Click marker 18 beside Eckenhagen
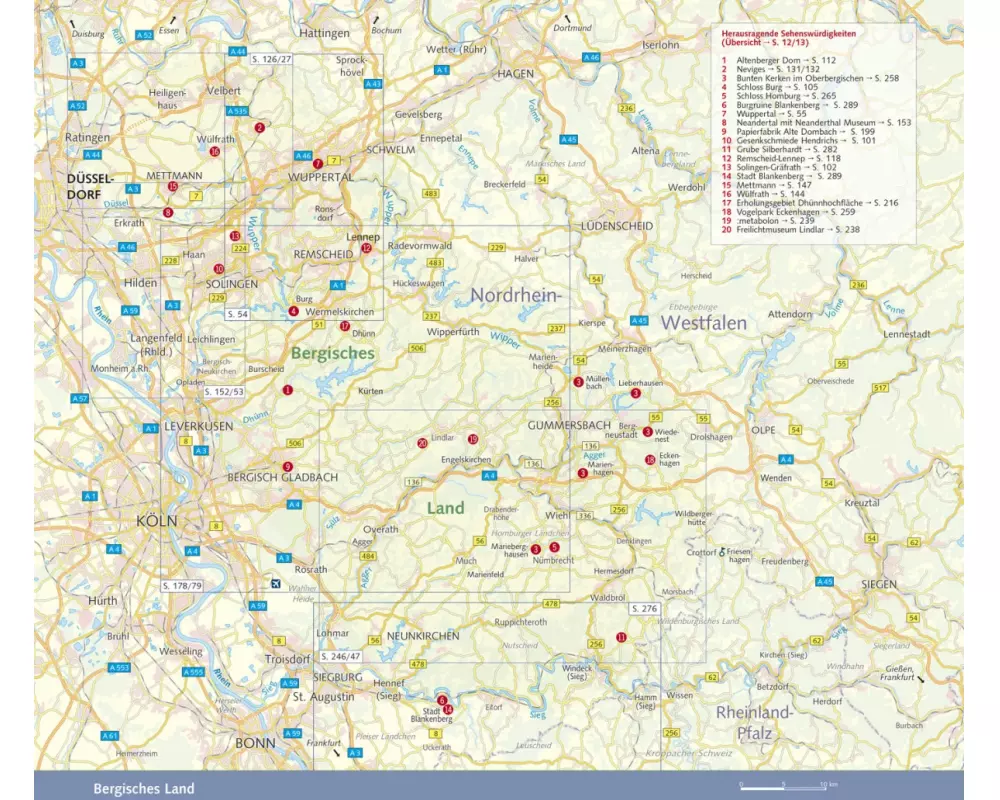 (651, 460)
